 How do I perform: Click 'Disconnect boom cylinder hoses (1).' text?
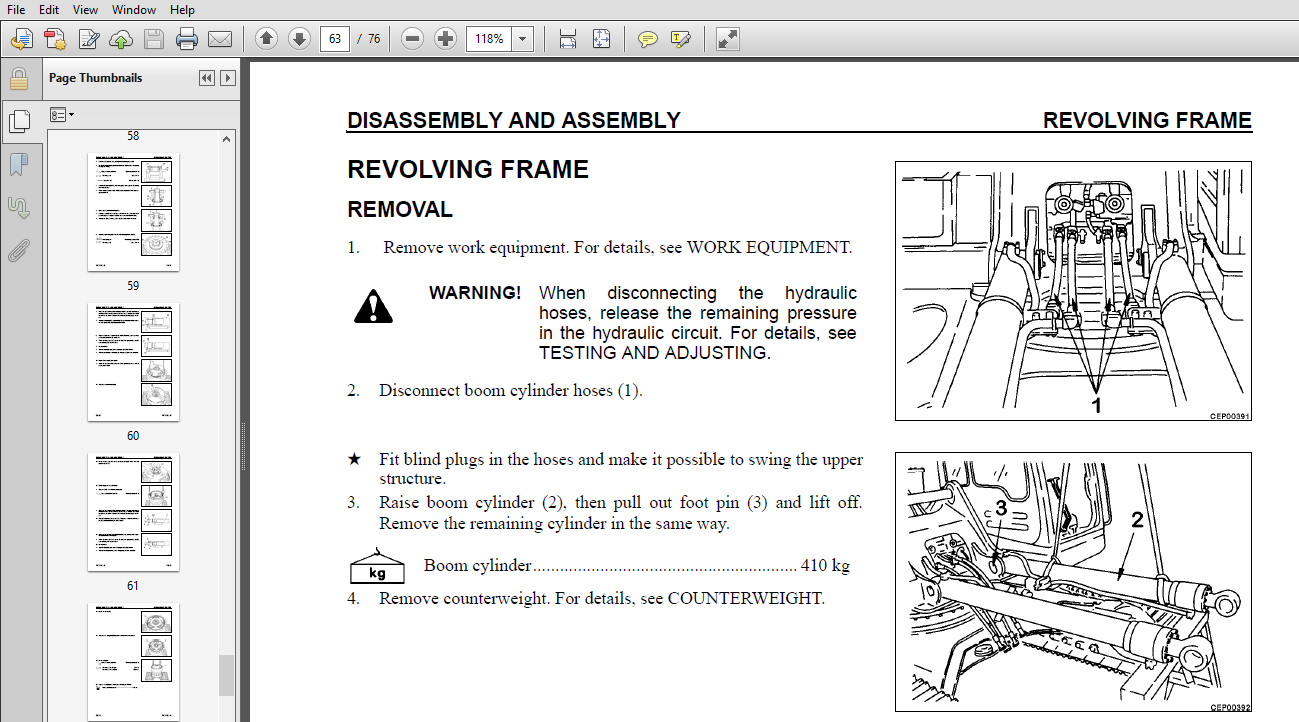pos(510,391)
